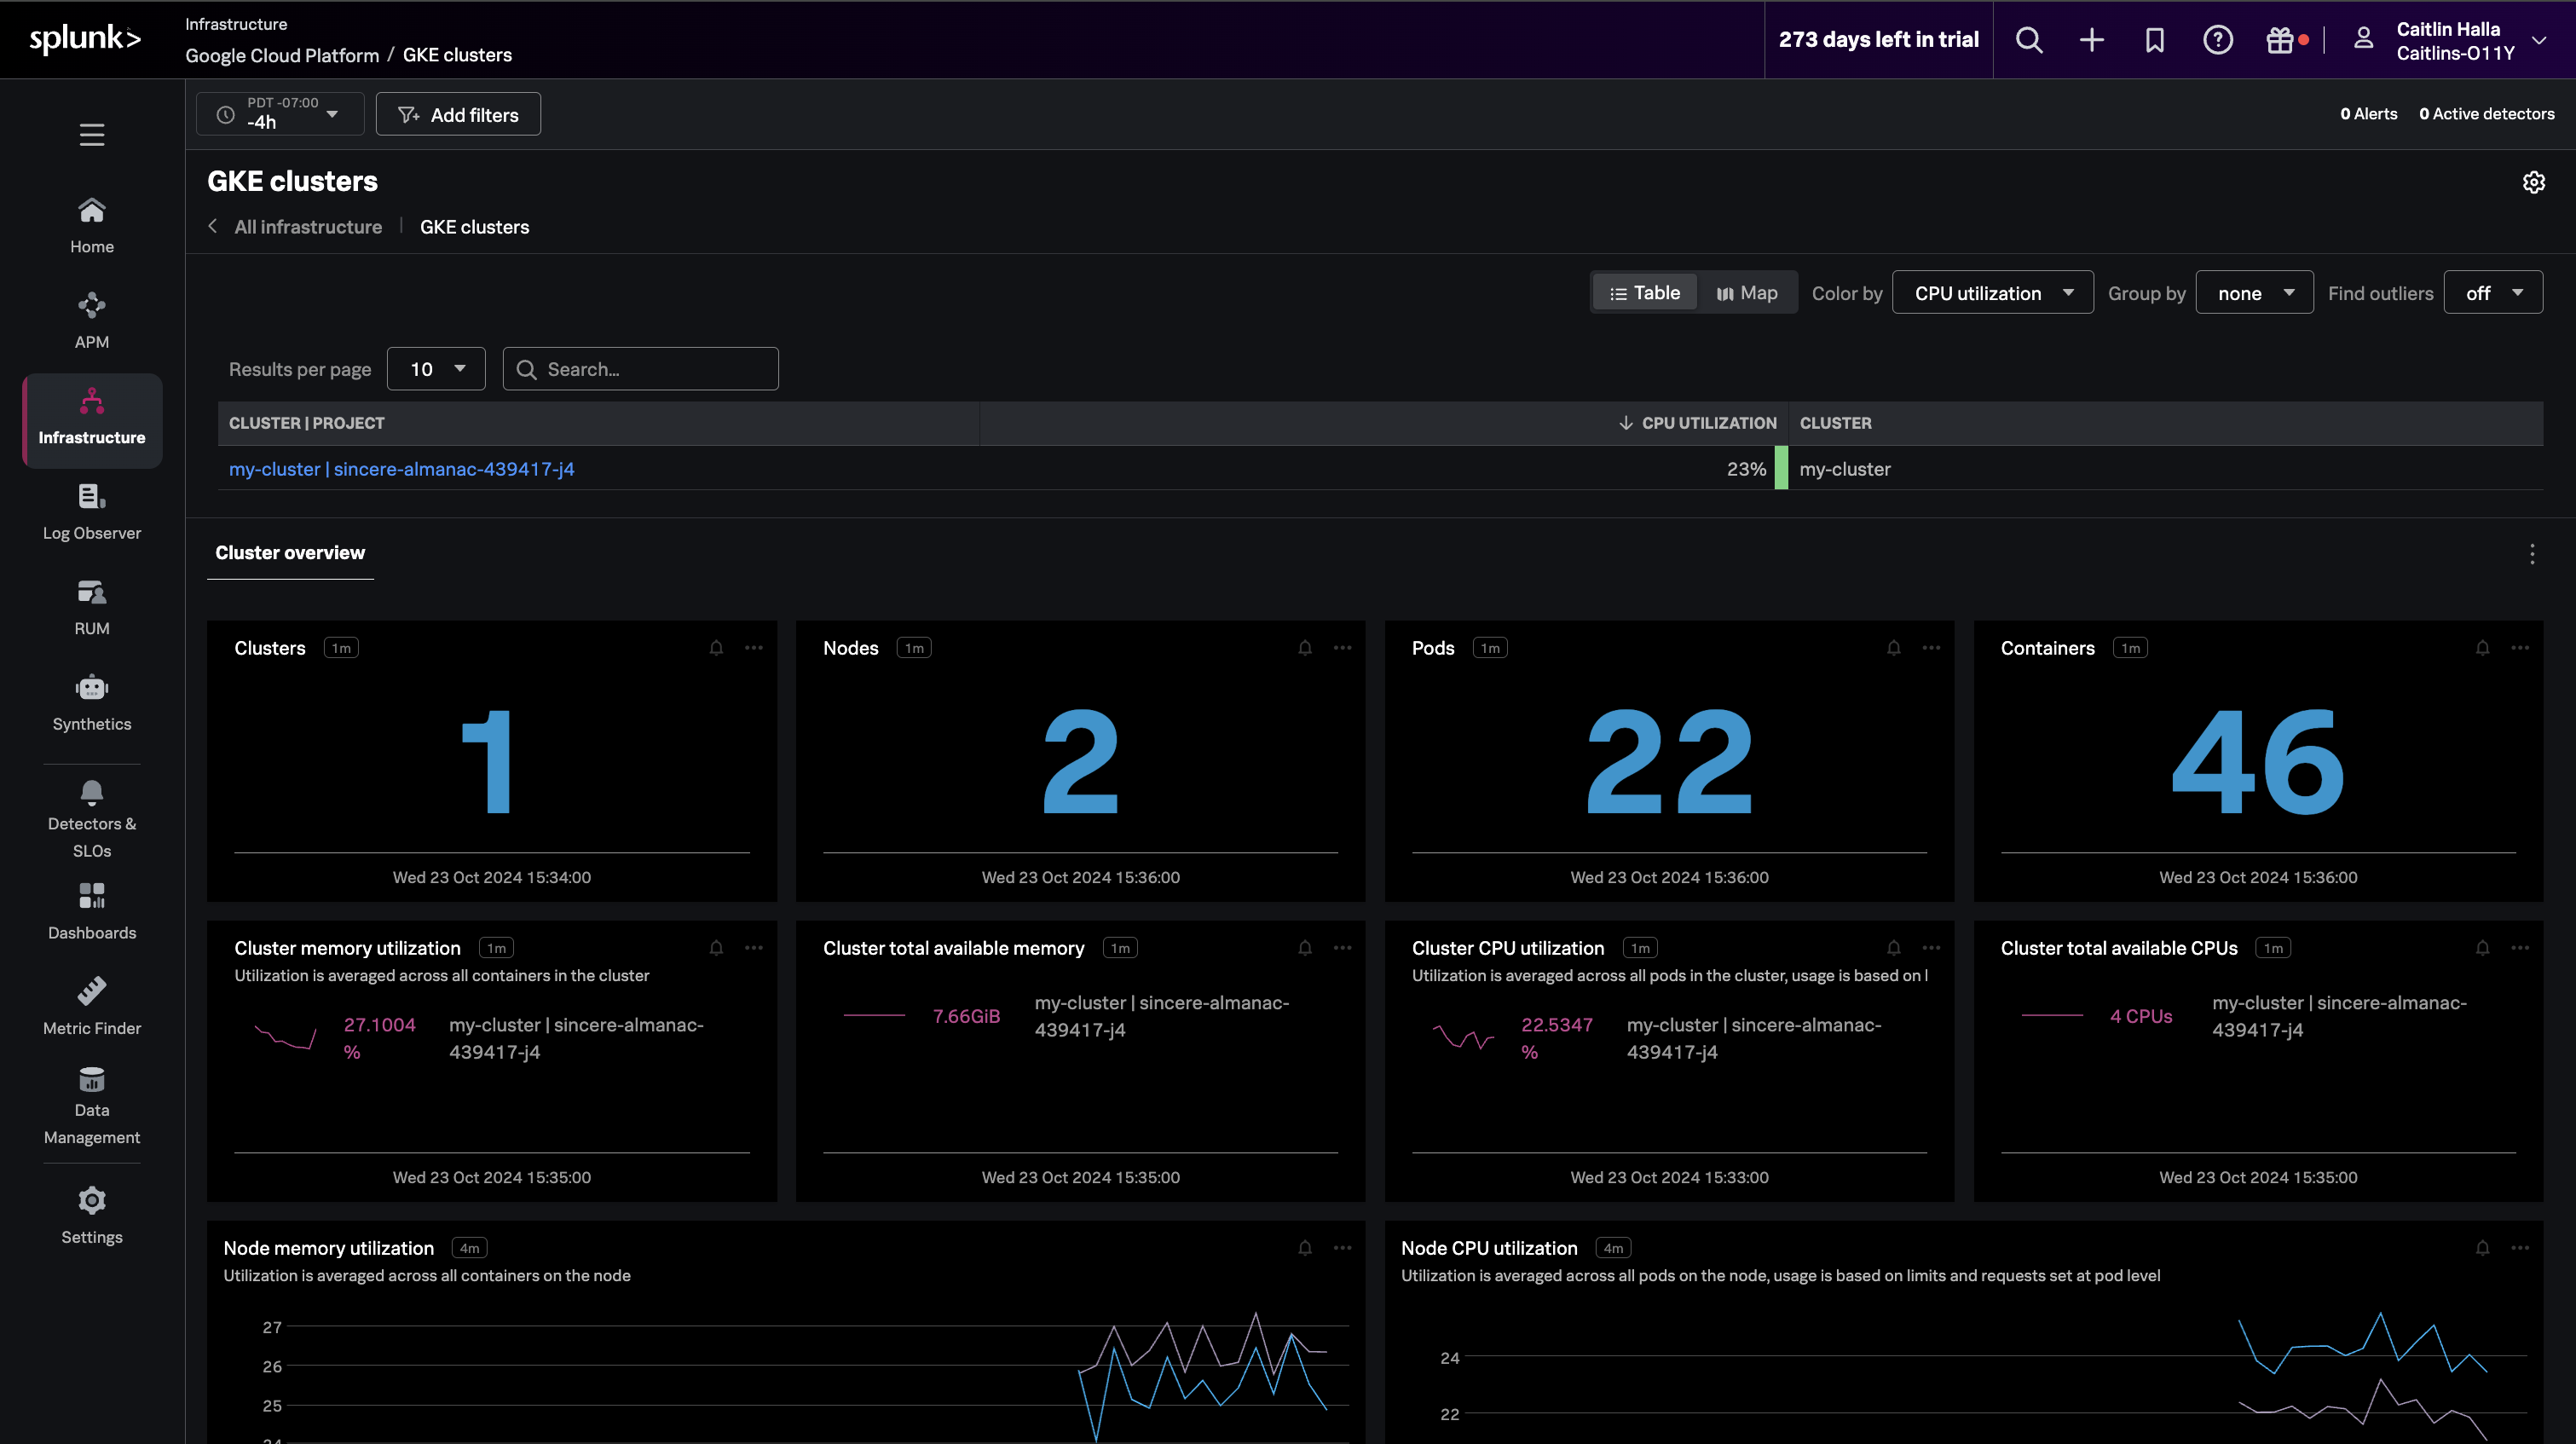2576x1444 pixels.
Task: Click the Cluster total available CPUs title
Action: [2119, 948]
